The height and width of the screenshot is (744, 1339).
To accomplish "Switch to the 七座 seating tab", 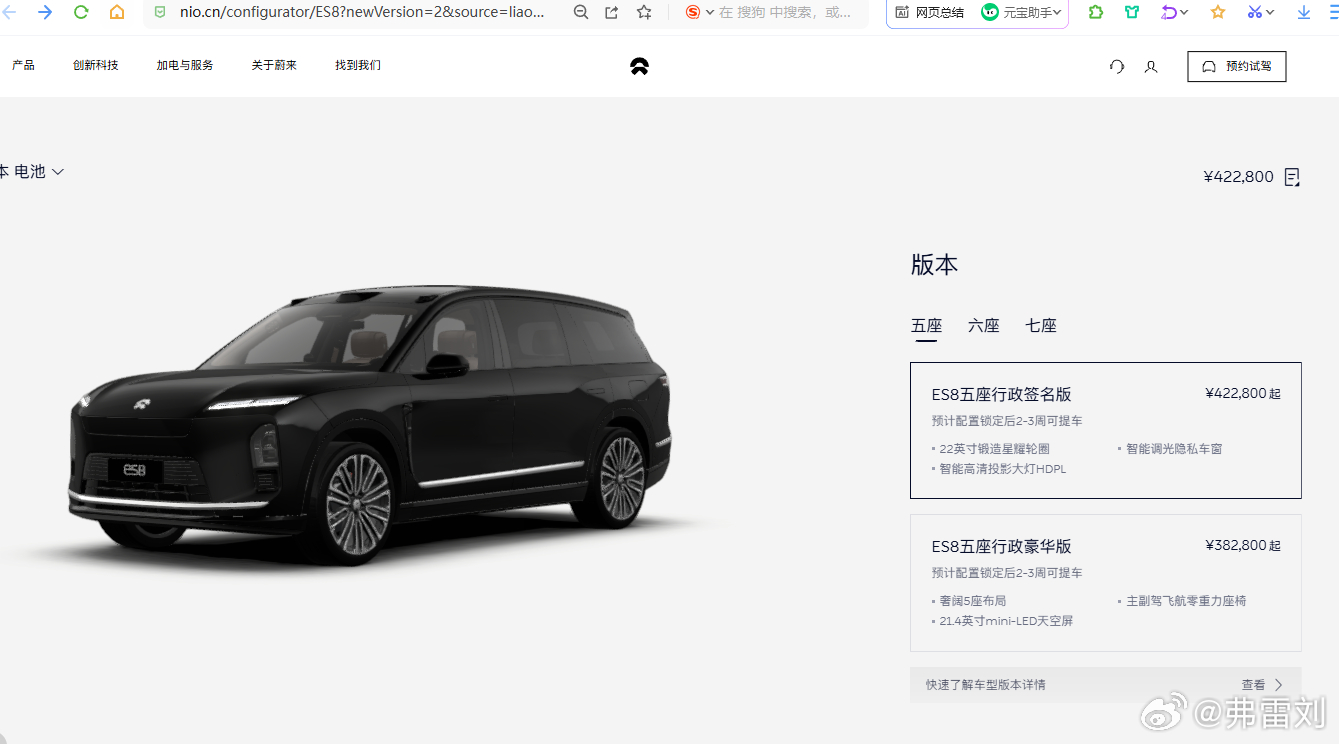I will pyautogui.click(x=1041, y=326).
